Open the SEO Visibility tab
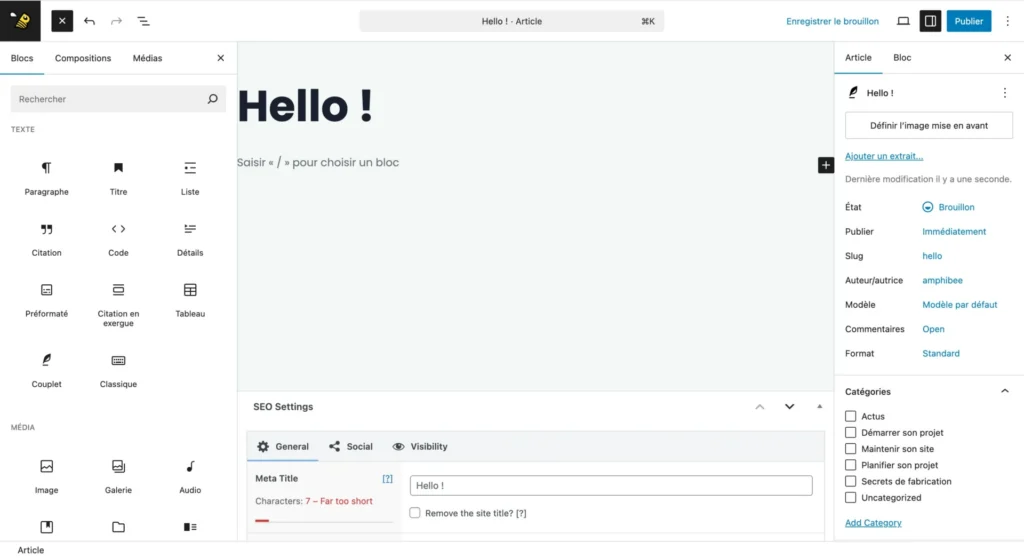The width and height of the screenshot is (1024, 558). pyautogui.click(x=420, y=446)
